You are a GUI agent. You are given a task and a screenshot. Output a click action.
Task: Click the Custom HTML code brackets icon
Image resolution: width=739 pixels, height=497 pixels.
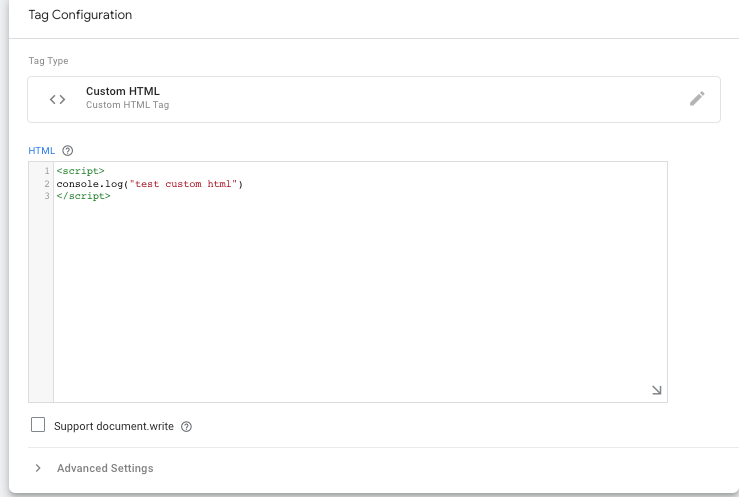[57, 99]
